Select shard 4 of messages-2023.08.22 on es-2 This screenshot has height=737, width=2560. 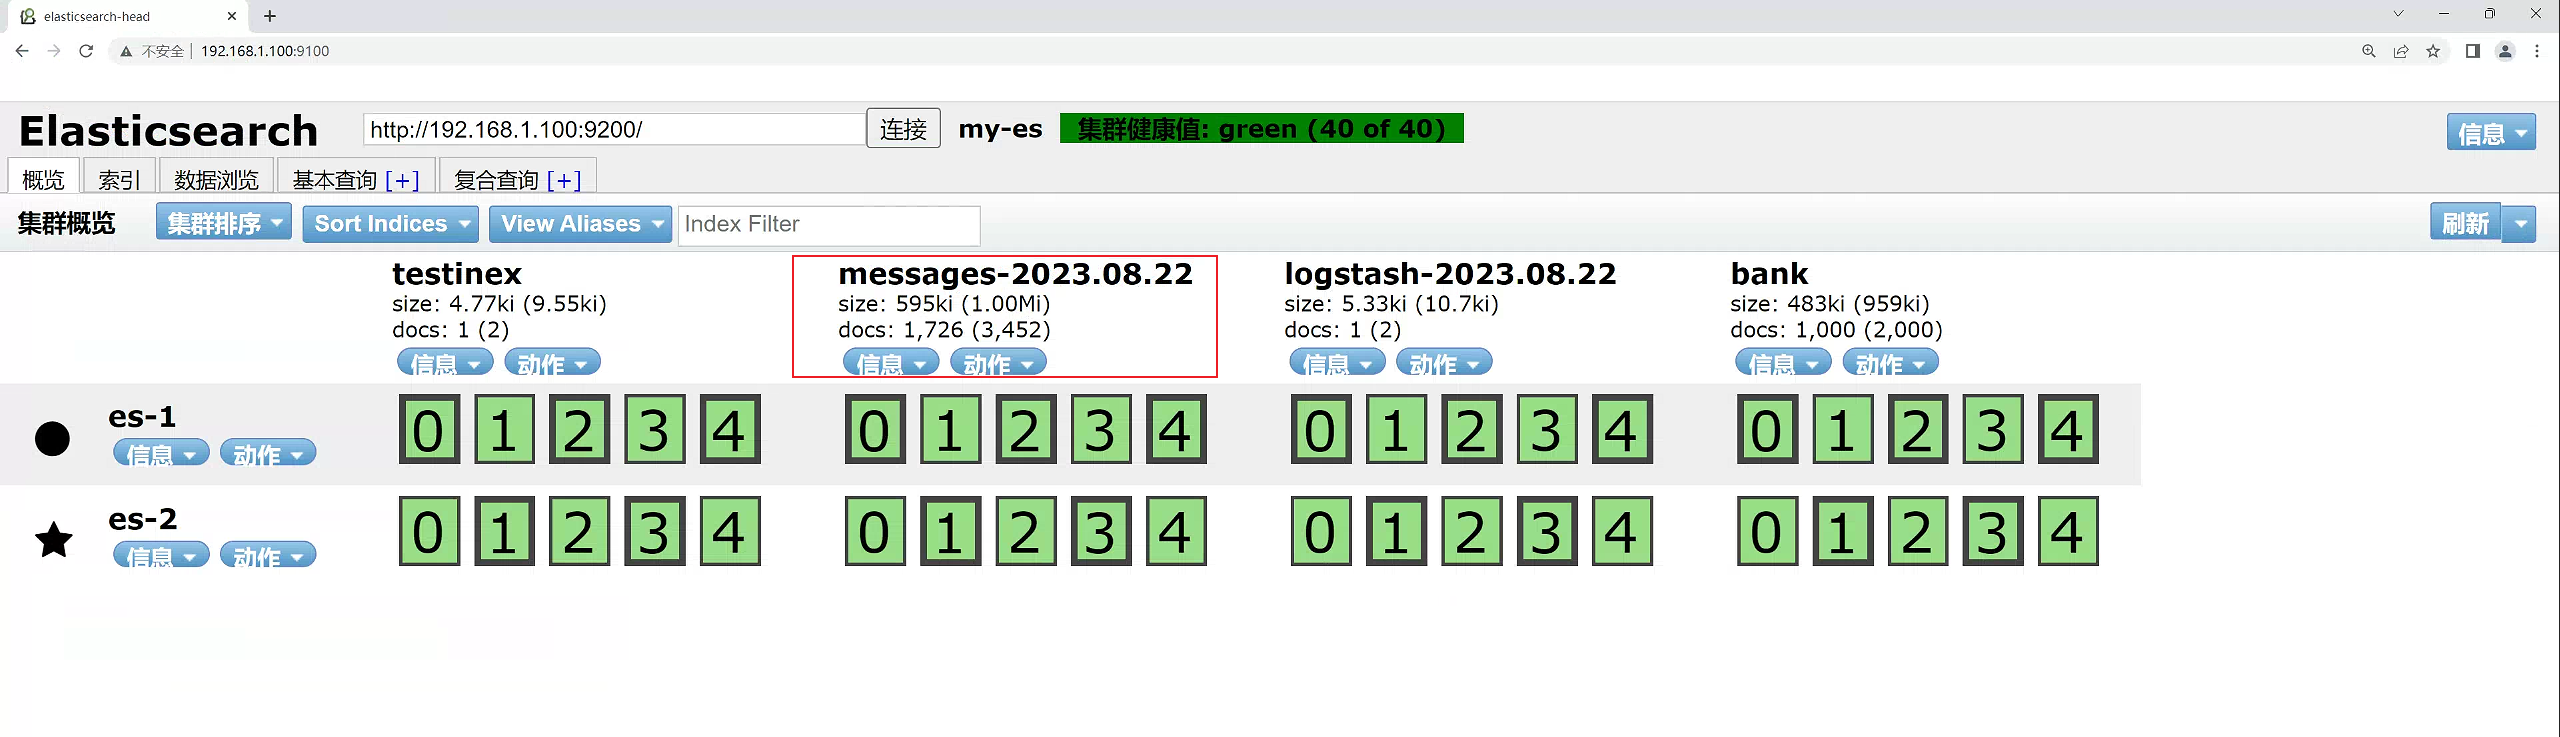click(1176, 531)
